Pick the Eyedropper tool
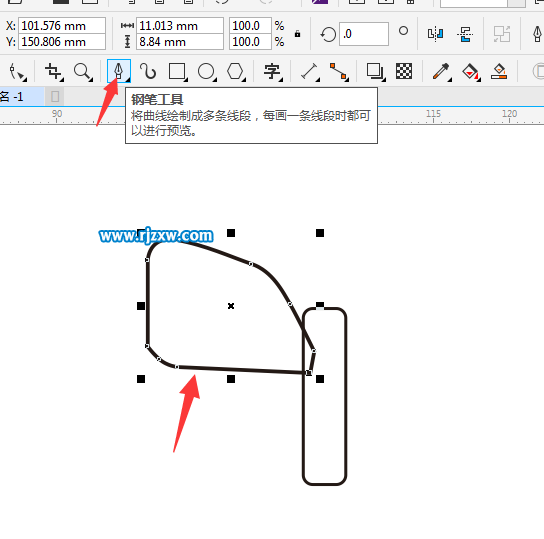The height and width of the screenshot is (539, 544). [x=441, y=72]
